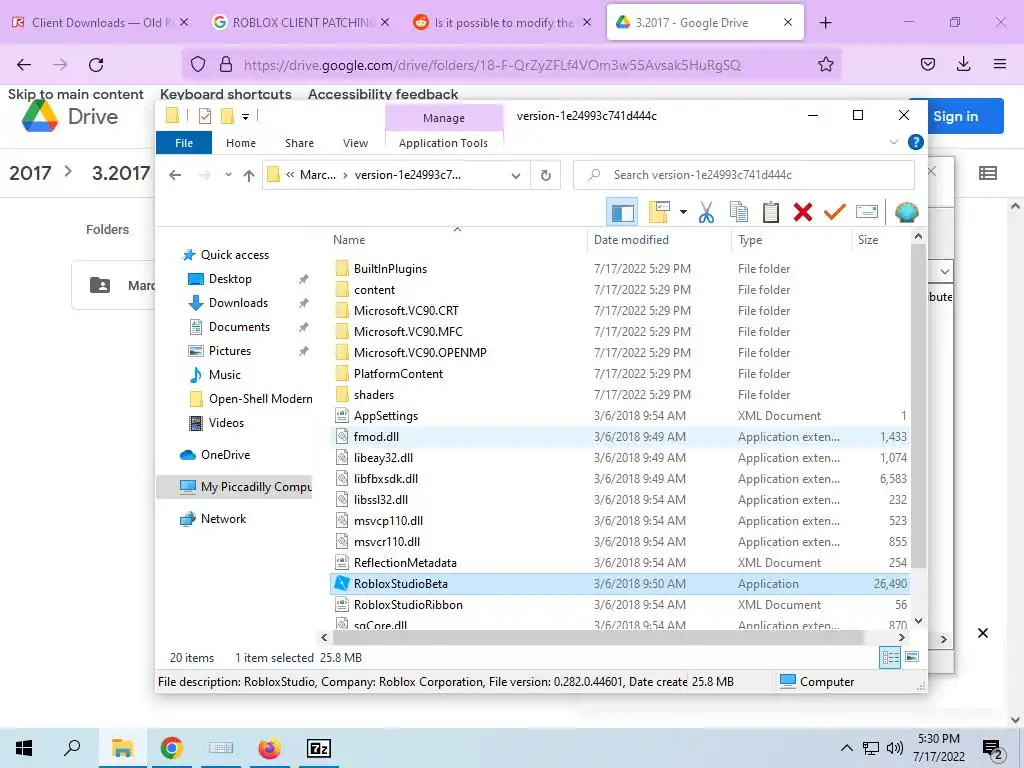Open the Windows Start menu
The height and width of the screenshot is (768, 1024).
coord(24,748)
